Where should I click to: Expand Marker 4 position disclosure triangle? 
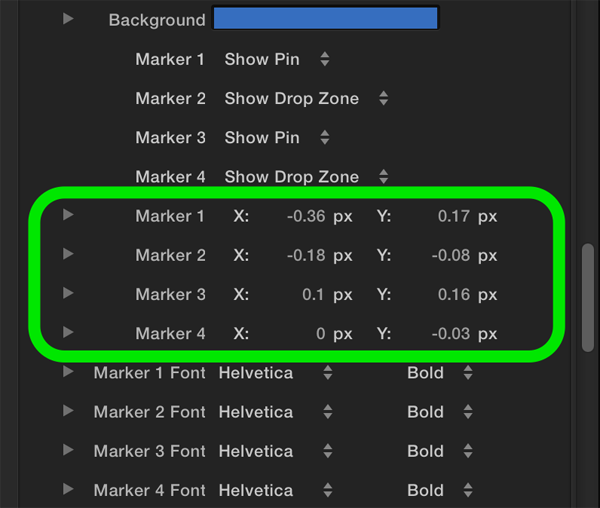[68, 332]
